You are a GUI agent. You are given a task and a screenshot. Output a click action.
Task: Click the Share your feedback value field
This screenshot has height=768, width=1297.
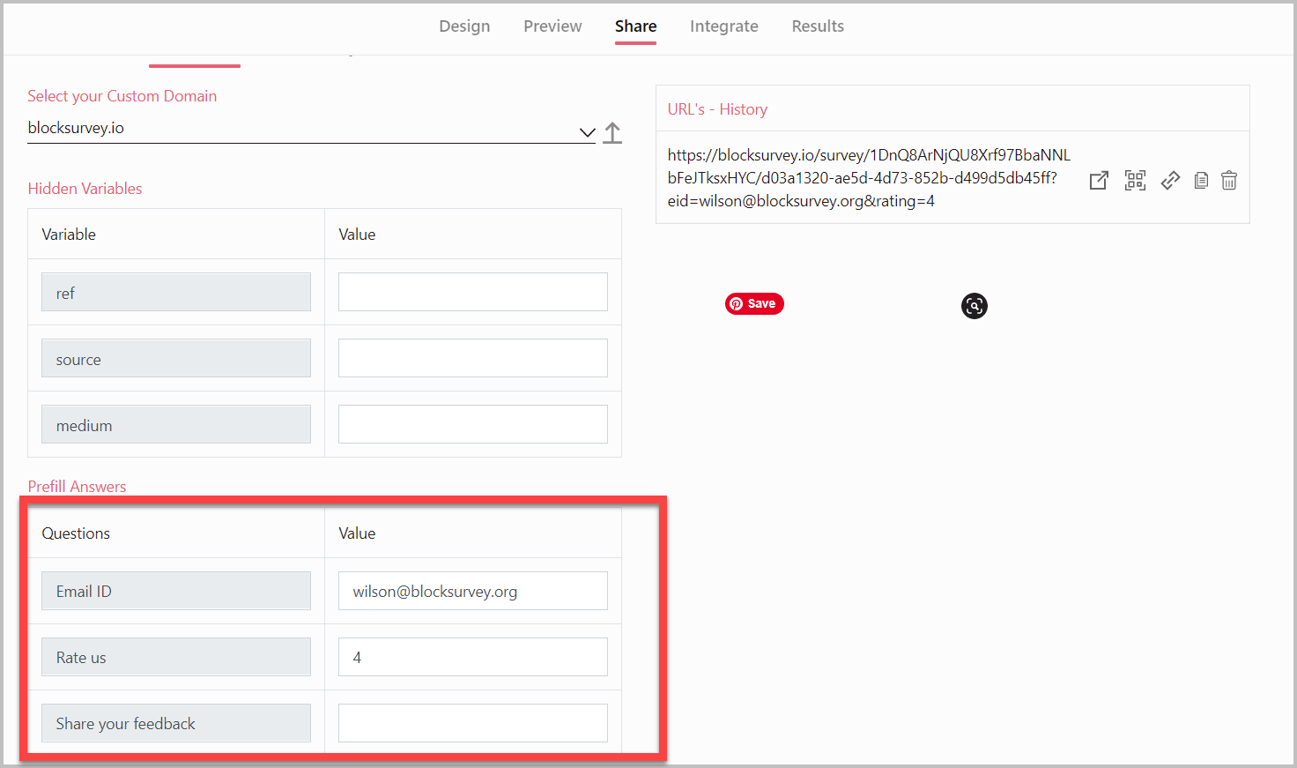(473, 722)
